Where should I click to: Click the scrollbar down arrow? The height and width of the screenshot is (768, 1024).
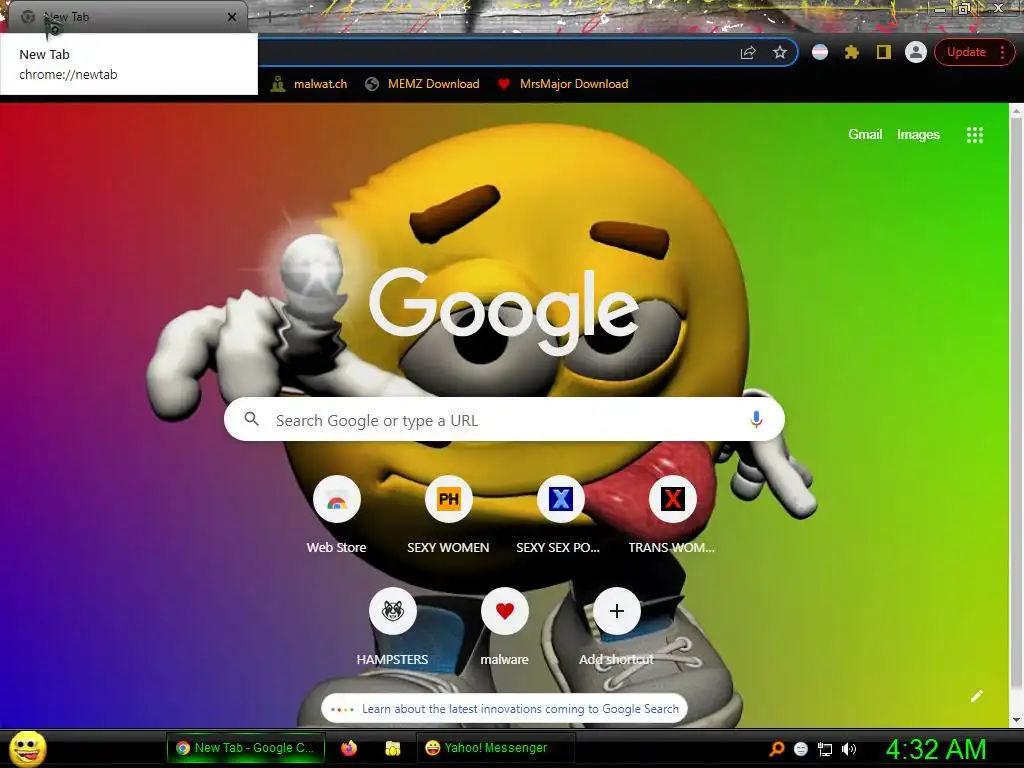coord(1016,720)
